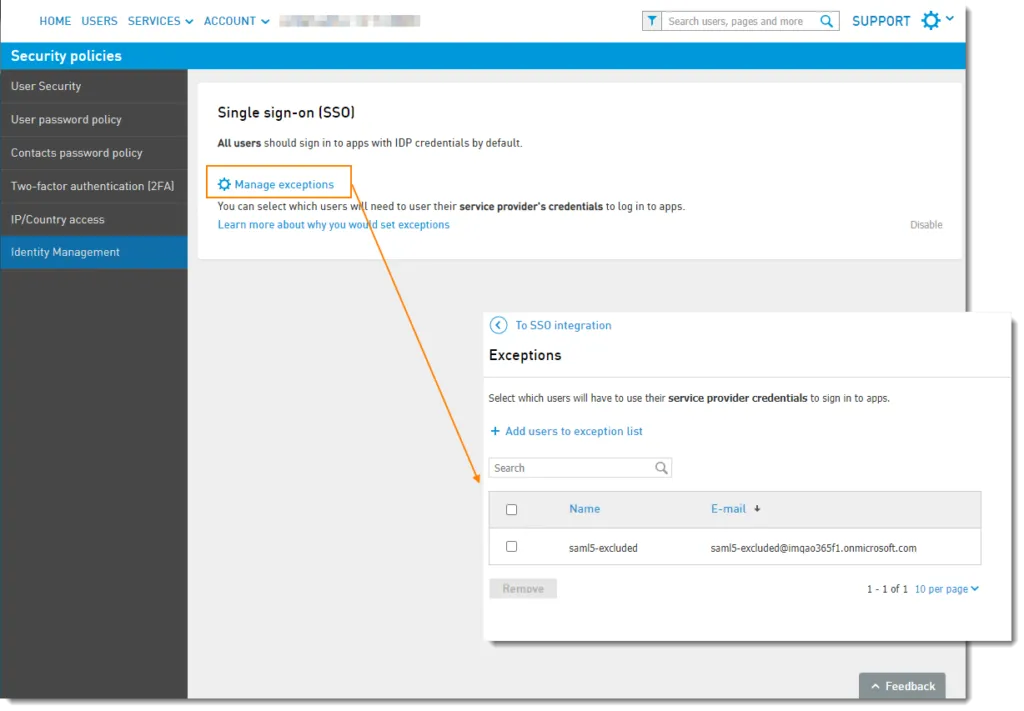Open Two-factor authentication (2FA) in sidebar
Viewport: 1024px width, 711px height.
click(x=94, y=186)
